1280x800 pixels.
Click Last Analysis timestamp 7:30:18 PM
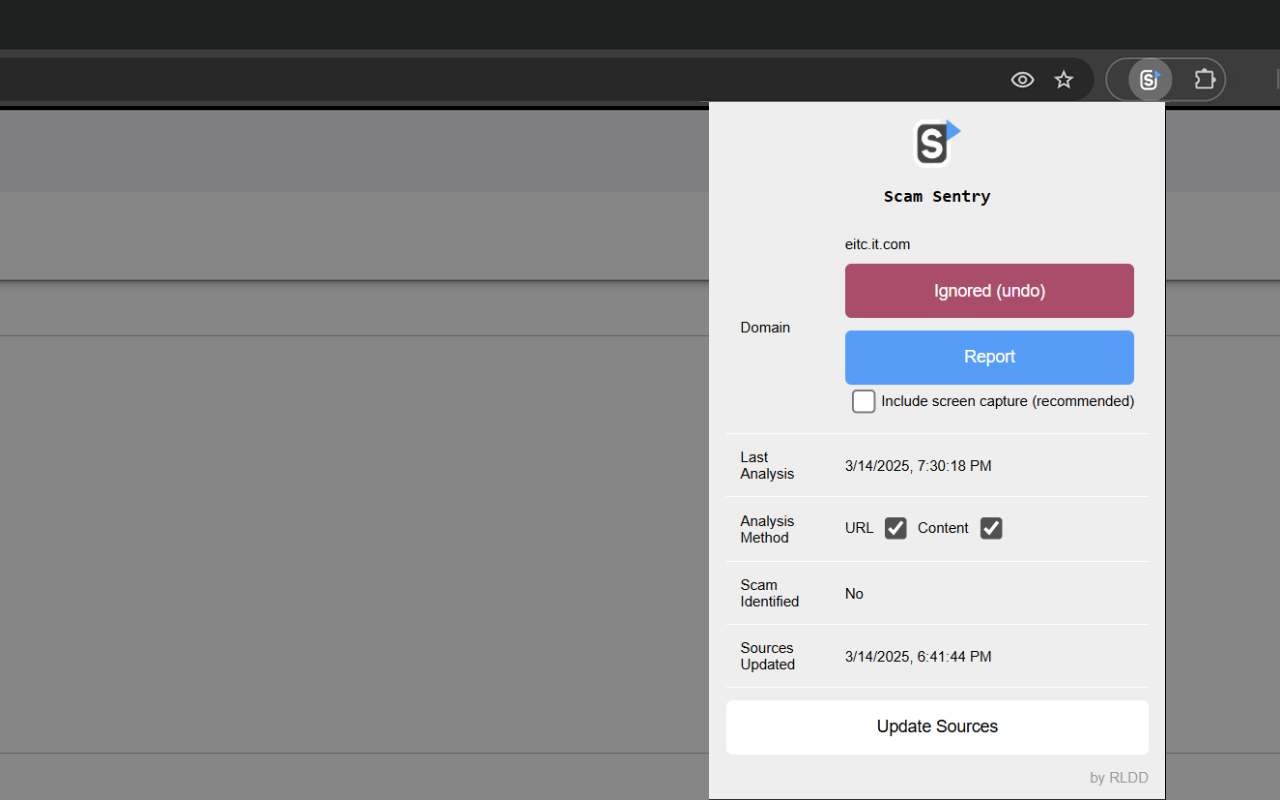[918, 466]
